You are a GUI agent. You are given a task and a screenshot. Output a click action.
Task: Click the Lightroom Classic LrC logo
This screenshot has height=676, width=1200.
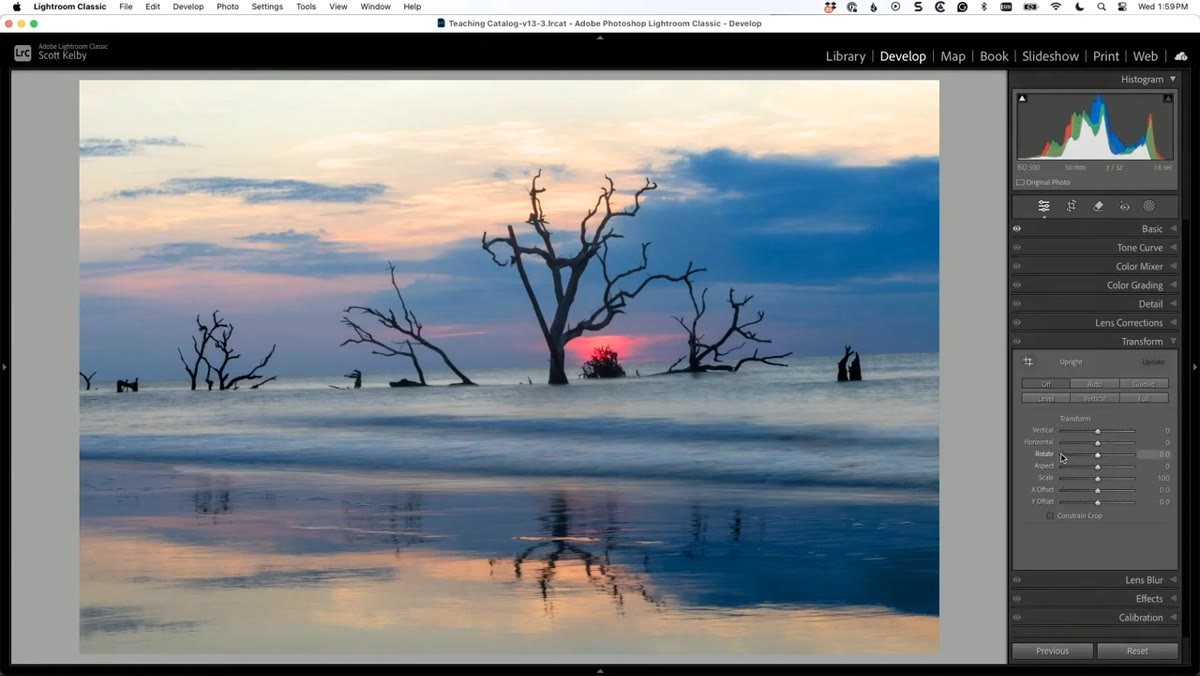pyautogui.click(x=22, y=53)
